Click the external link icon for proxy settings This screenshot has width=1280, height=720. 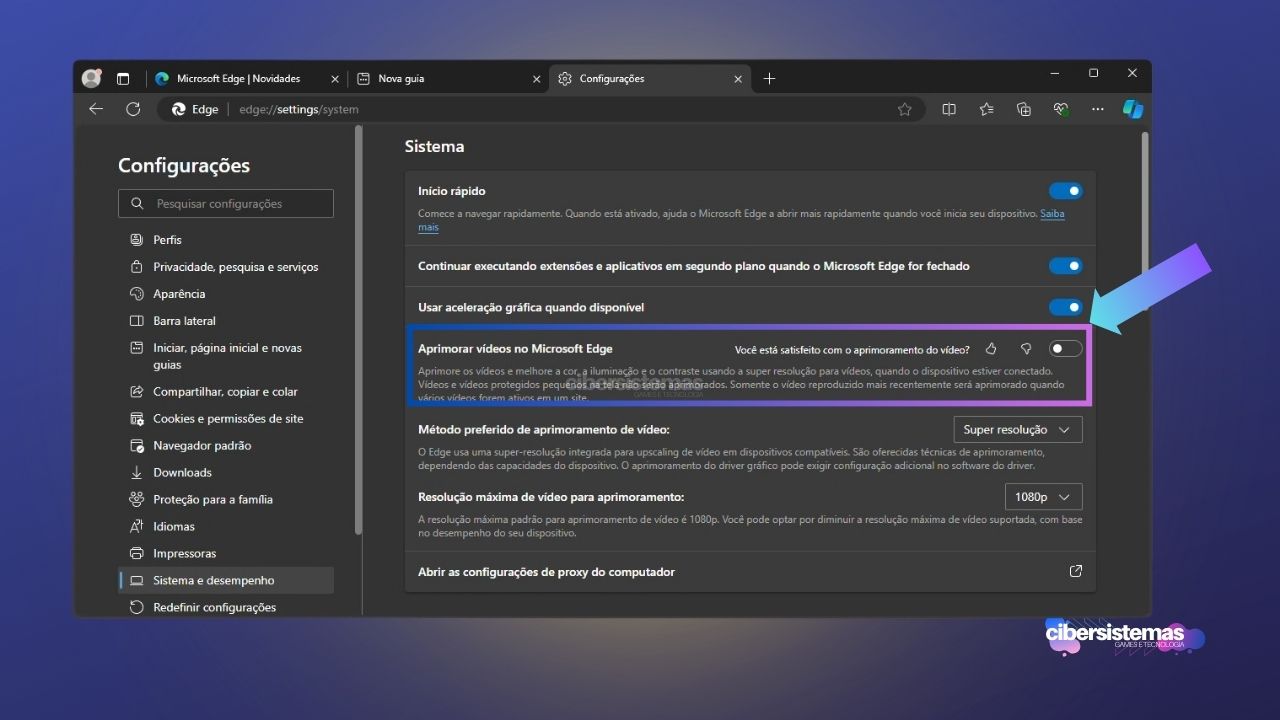click(x=1076, y=571)
